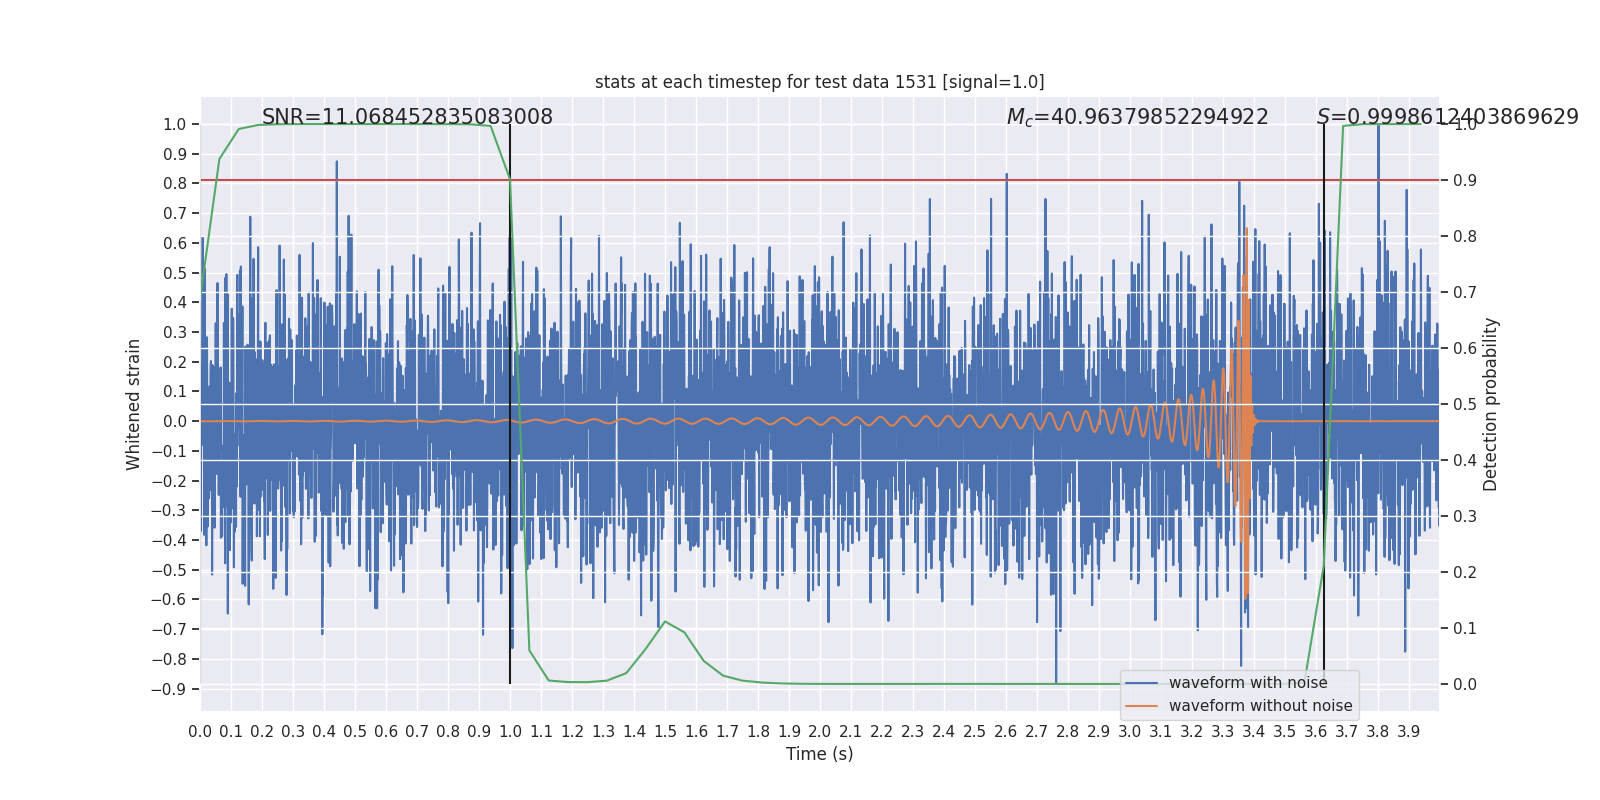Click the orange merger chirp near 3.4 seconds
Image resolution: width=1600 pixels, height=800 pixels.
(1245, 420)
